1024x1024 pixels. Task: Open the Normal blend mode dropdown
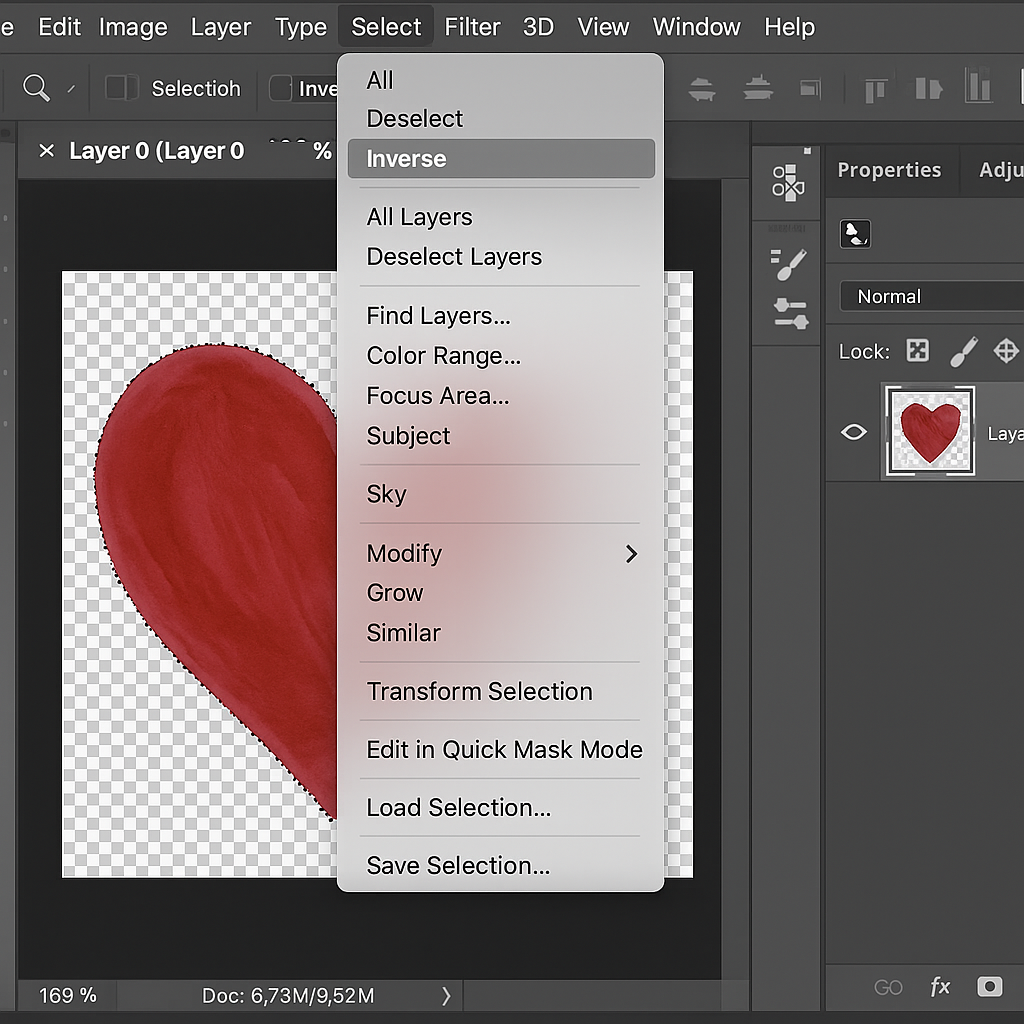pos(930,297)
